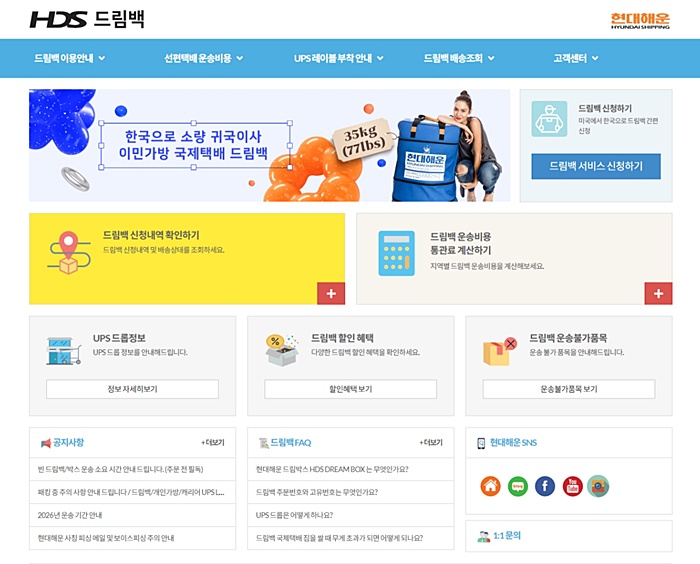Expand chevron next to UPS 레이블 부착 안내
The height and width of the screenshot is (564, 700).
pos(380,58)
